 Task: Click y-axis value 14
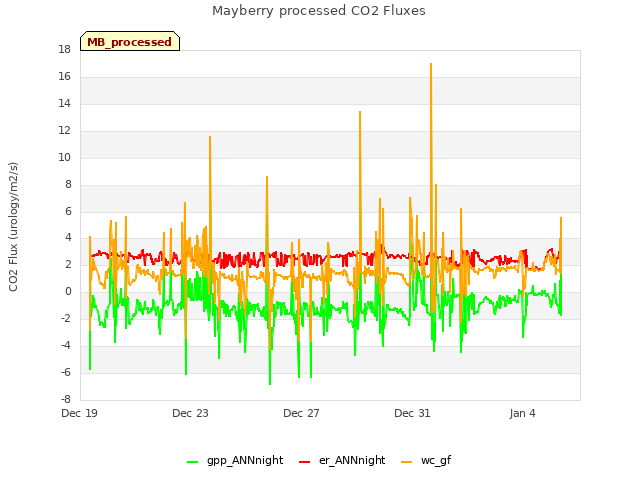64,103
